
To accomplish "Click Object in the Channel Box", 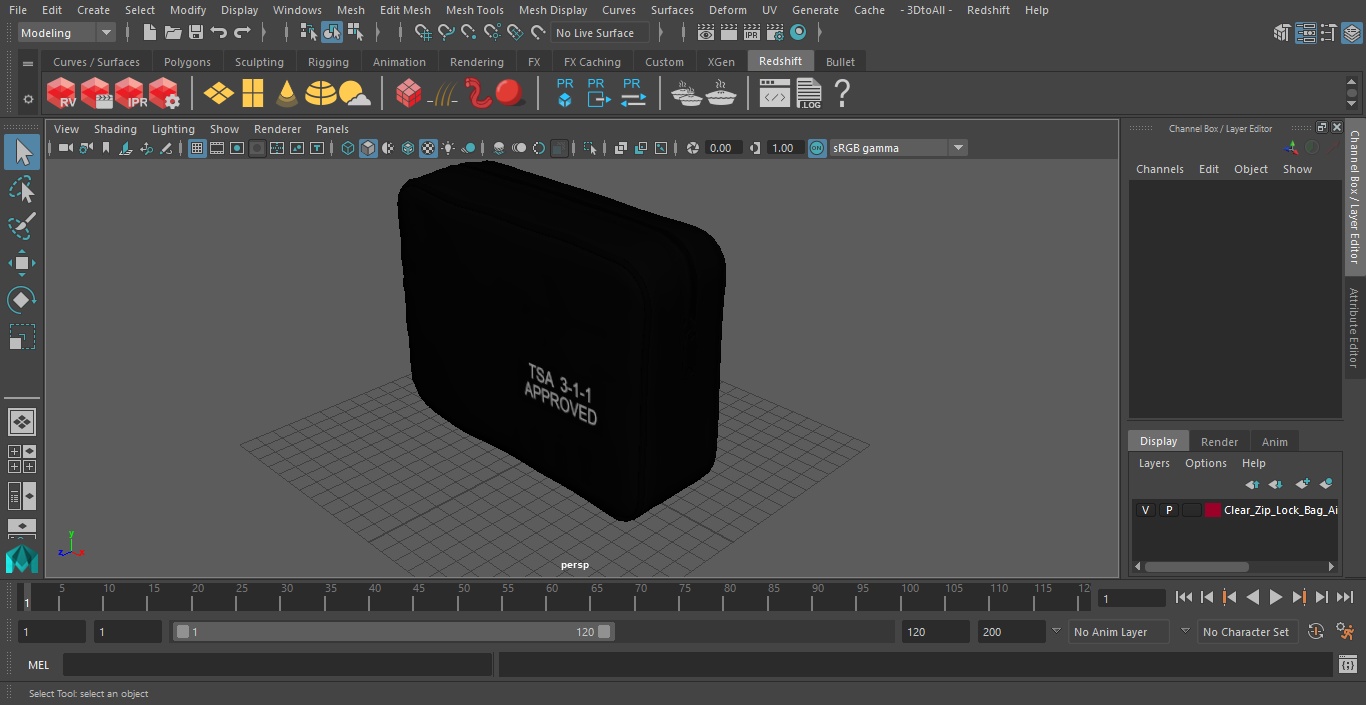I will [1250, 169].
